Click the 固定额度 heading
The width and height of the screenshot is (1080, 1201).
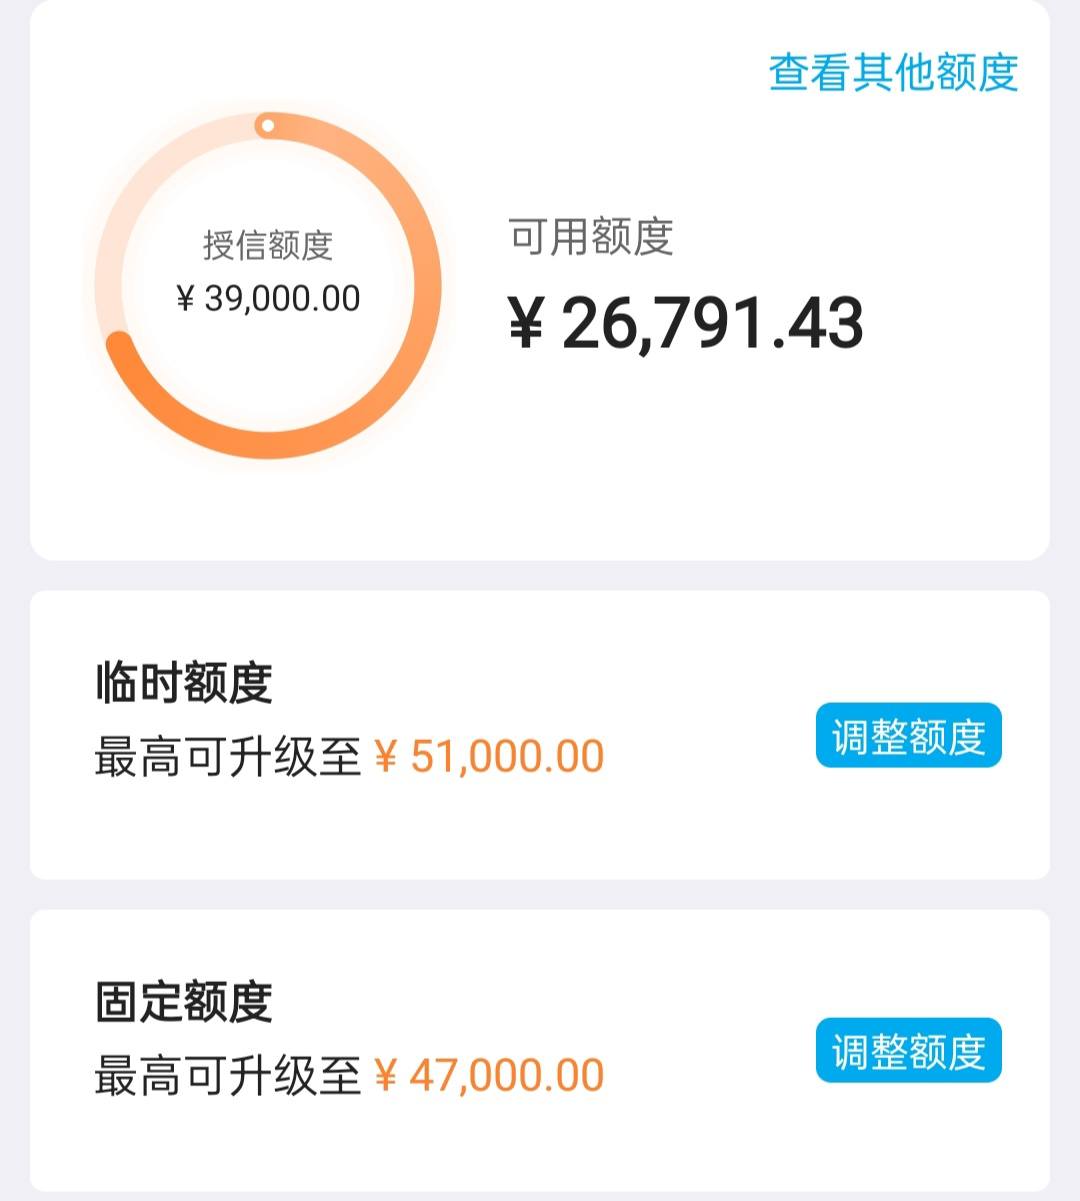pos(183,1001)
